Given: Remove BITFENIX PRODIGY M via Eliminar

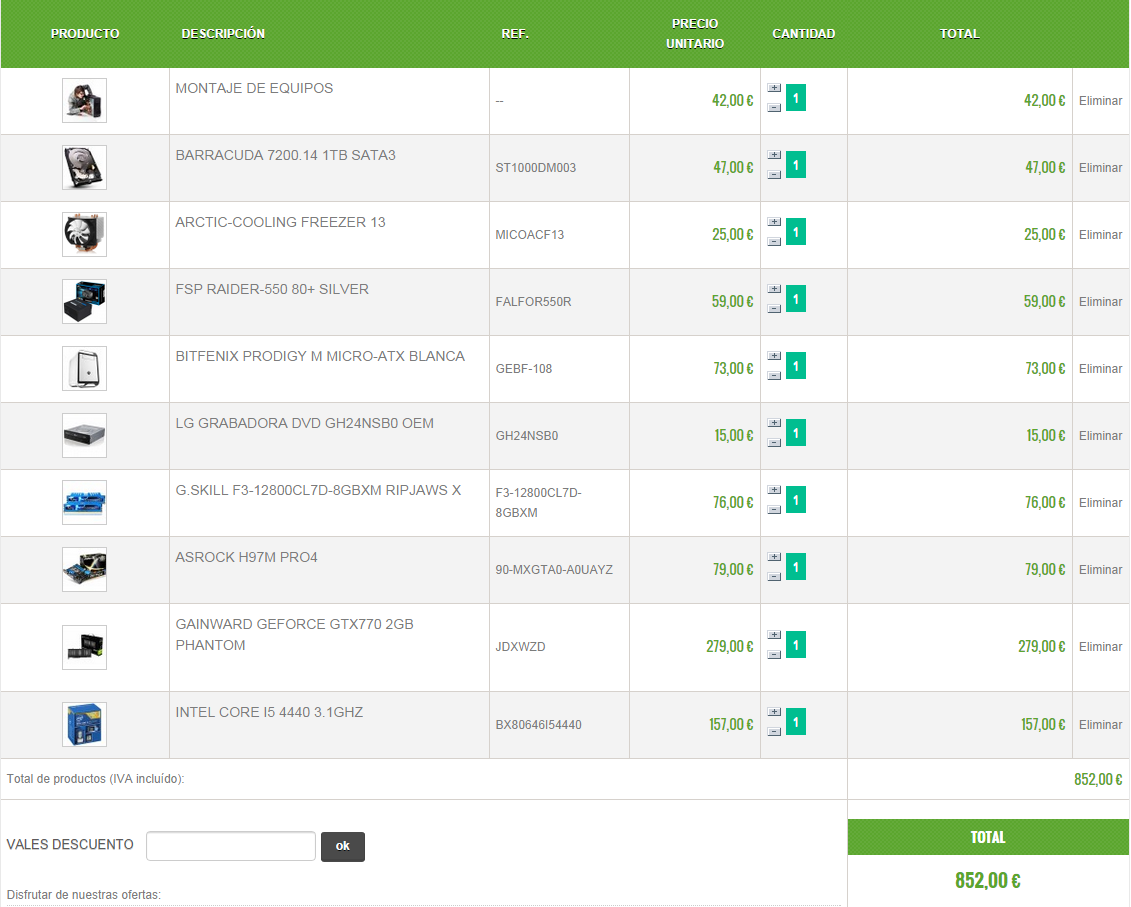Looking at the screenshot, I should [x=1100, y=369].
